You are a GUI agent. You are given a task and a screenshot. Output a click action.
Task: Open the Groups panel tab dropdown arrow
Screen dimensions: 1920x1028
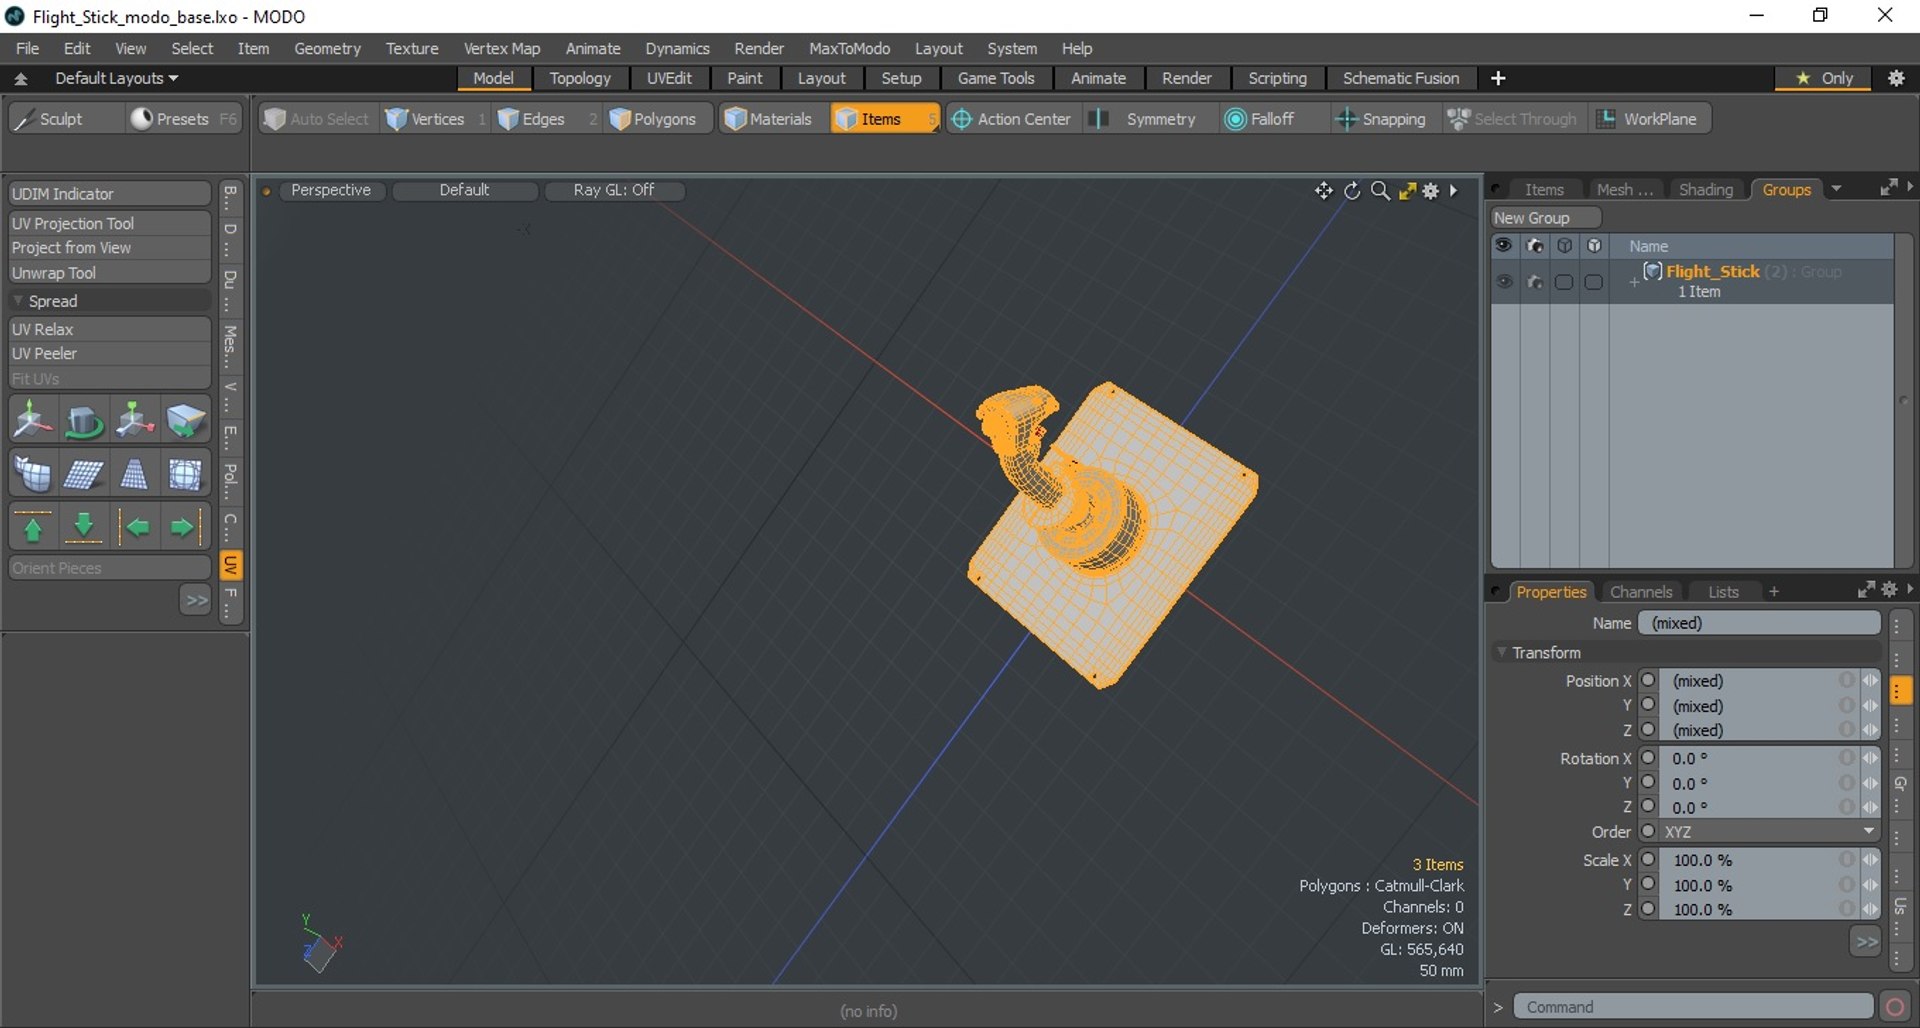(x=1836, y=189)
